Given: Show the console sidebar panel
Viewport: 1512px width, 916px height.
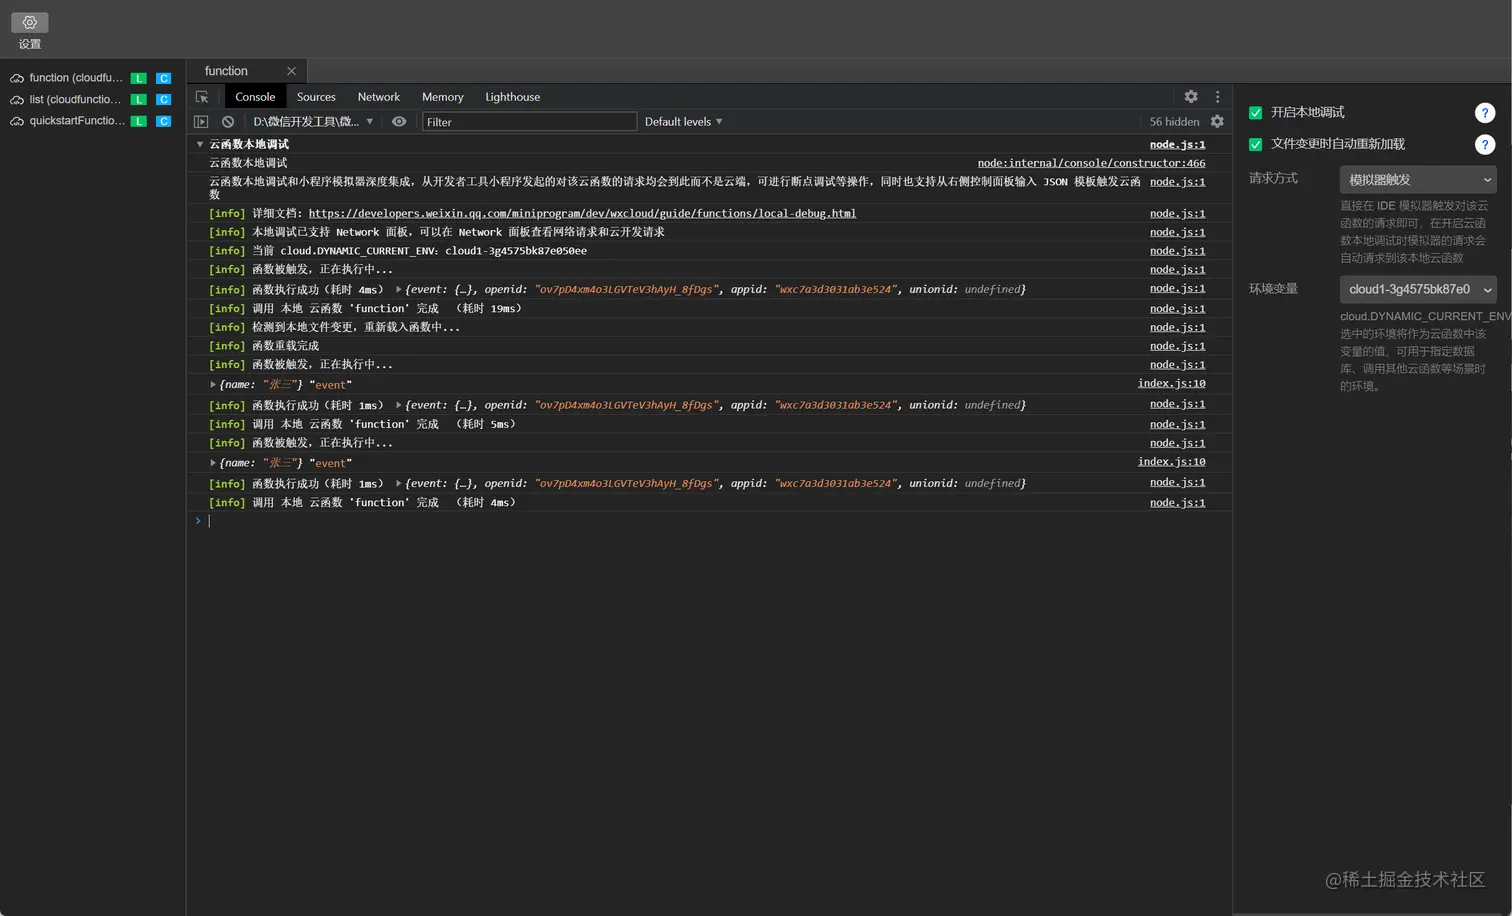Looking at the screenshot, I should [201, 122].
